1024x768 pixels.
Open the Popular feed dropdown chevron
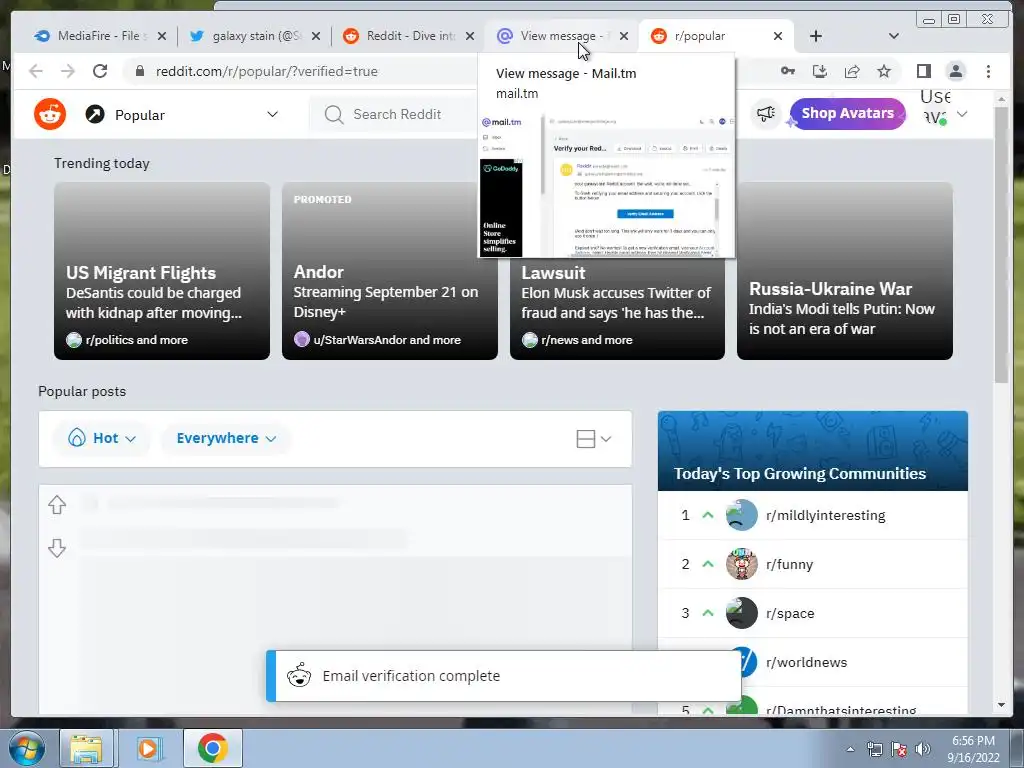[x=272, y=114]
